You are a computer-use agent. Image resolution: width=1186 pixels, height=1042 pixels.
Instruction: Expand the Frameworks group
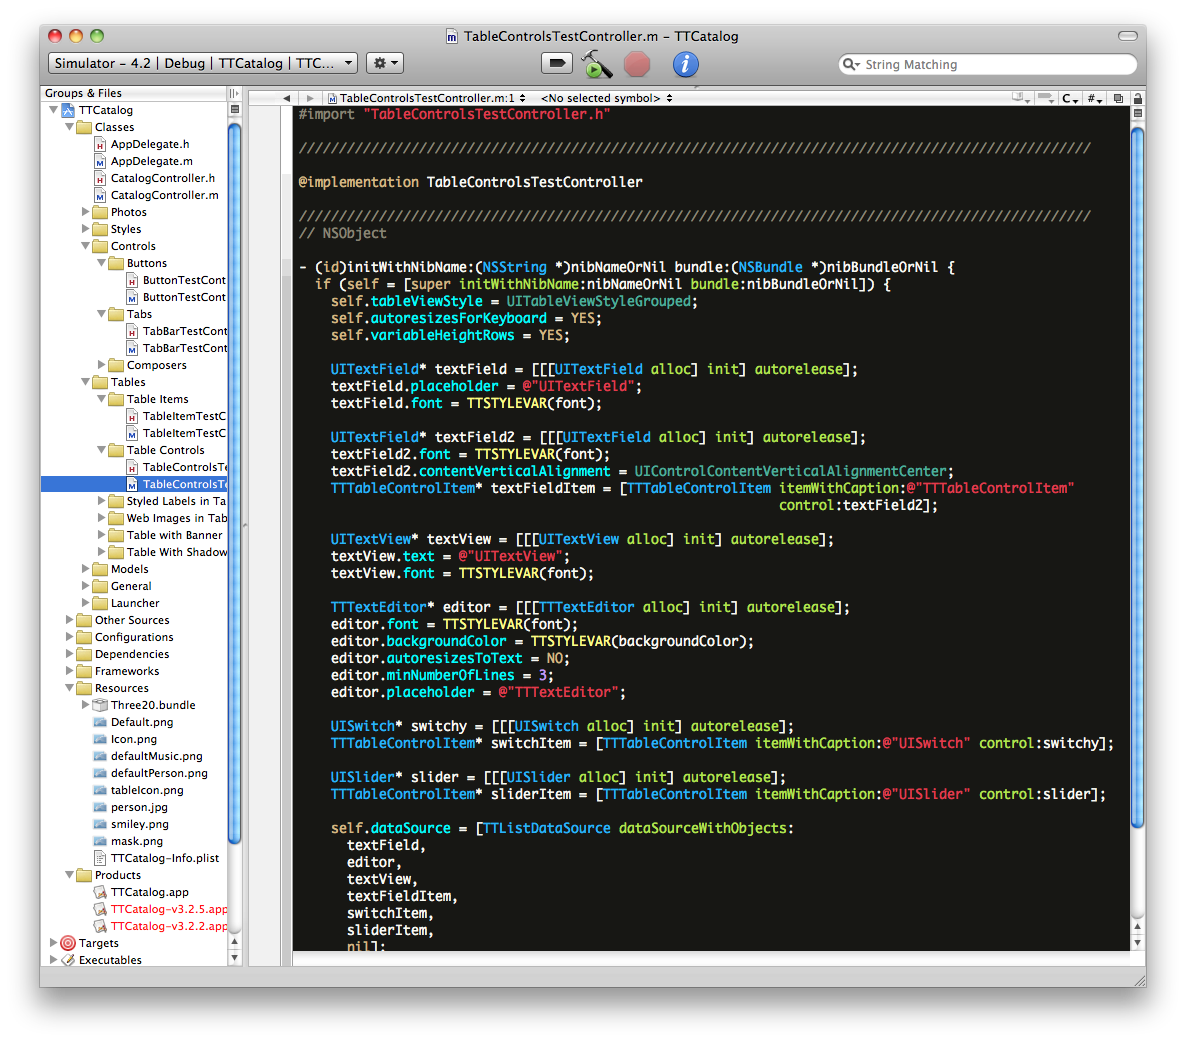point(70,671)
